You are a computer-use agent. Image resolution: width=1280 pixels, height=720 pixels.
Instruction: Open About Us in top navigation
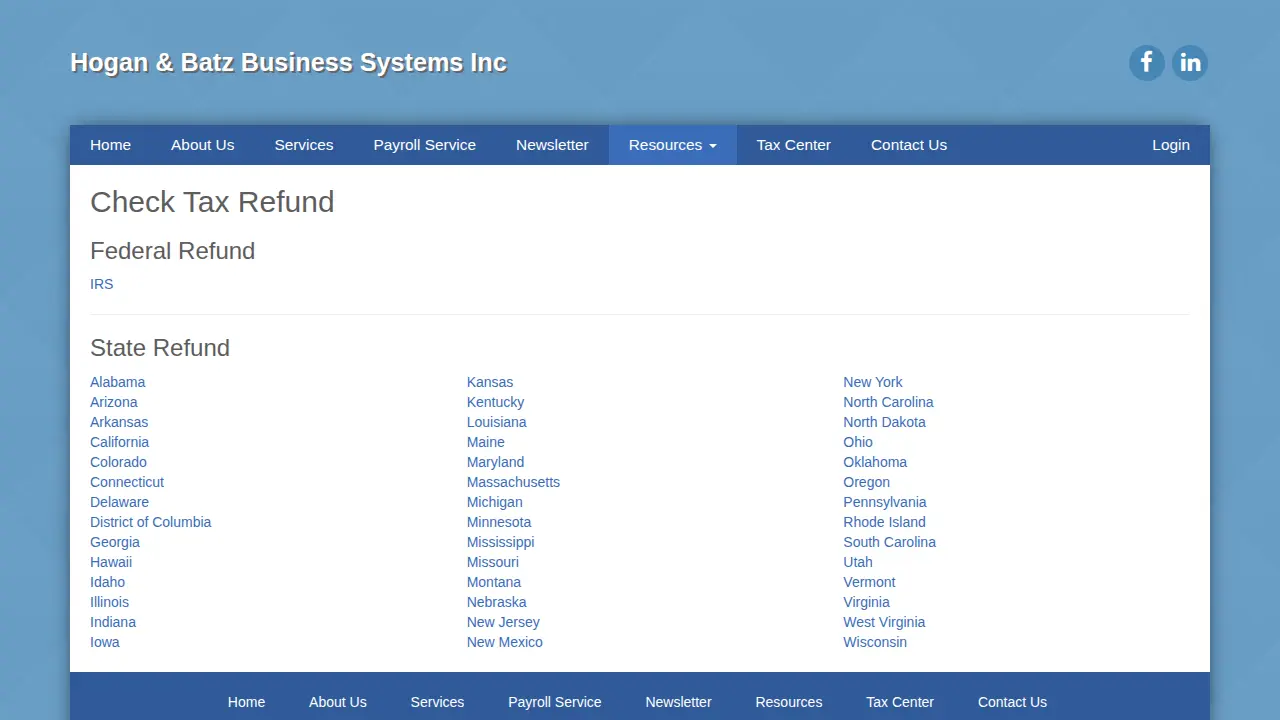[x=203, y=145]
